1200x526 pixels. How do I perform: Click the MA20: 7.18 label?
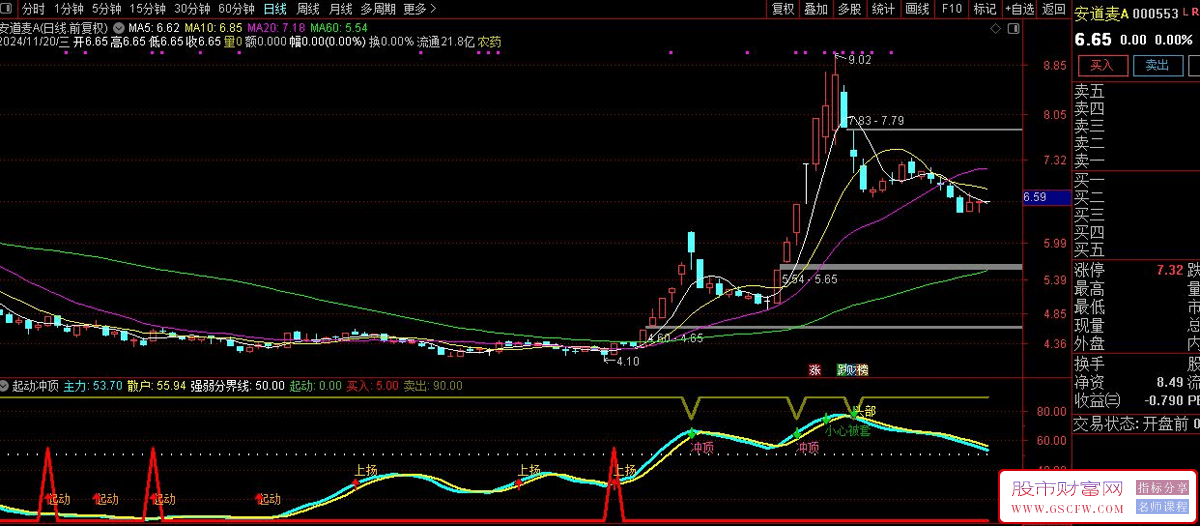[275, 28]
